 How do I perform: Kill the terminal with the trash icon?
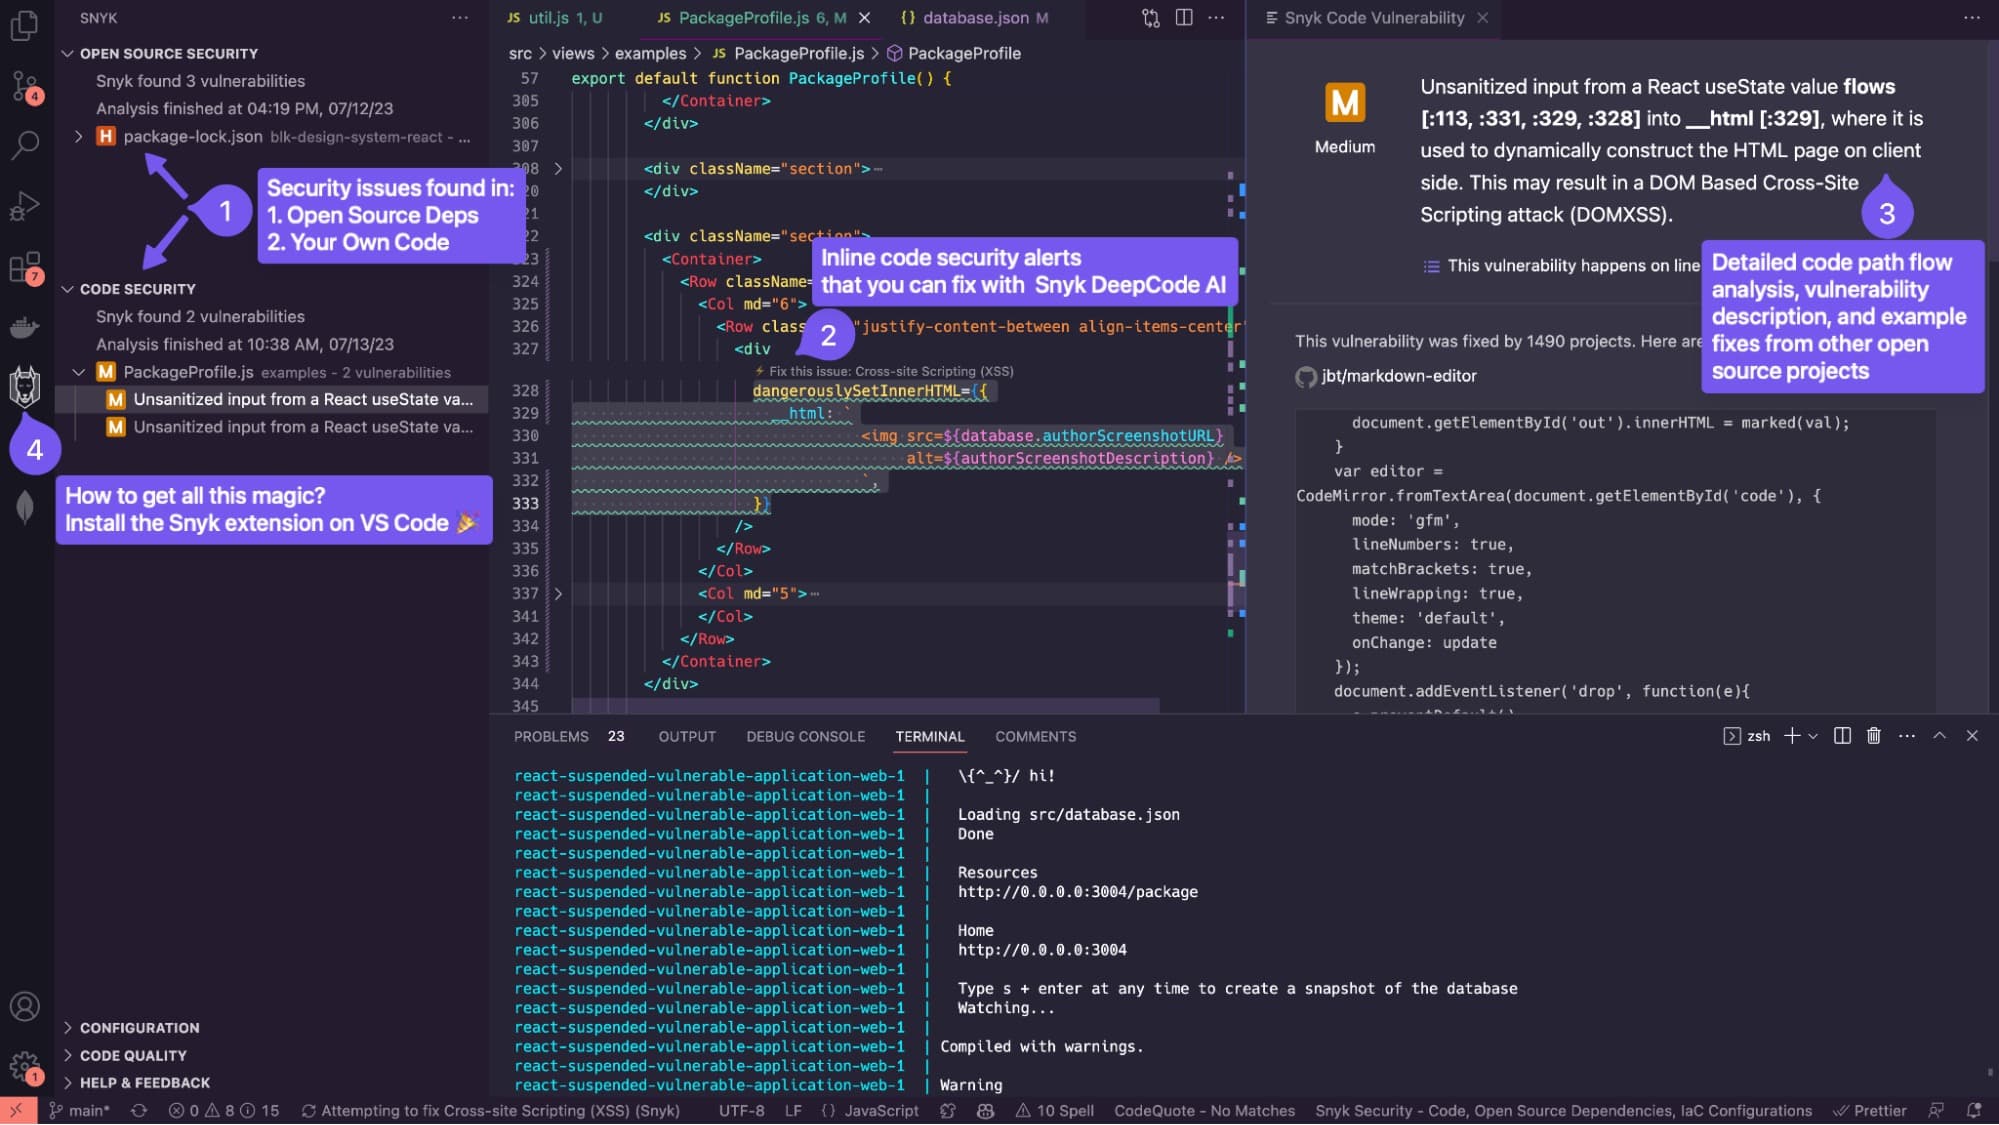point(1874,736)
